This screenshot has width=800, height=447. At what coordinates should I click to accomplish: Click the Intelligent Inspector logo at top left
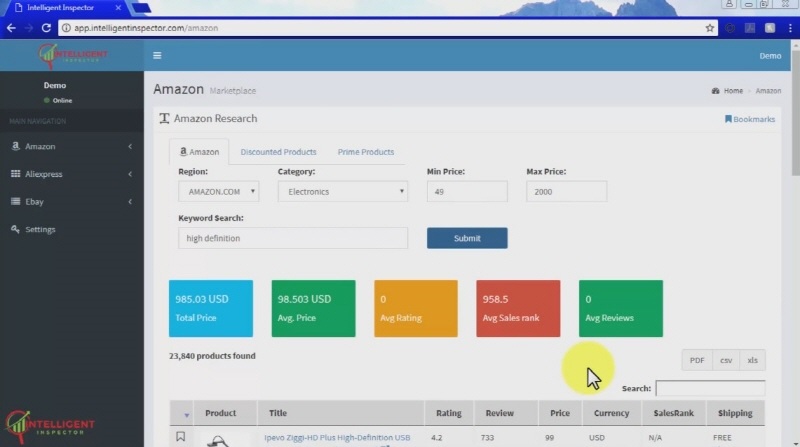pos(72,56)
